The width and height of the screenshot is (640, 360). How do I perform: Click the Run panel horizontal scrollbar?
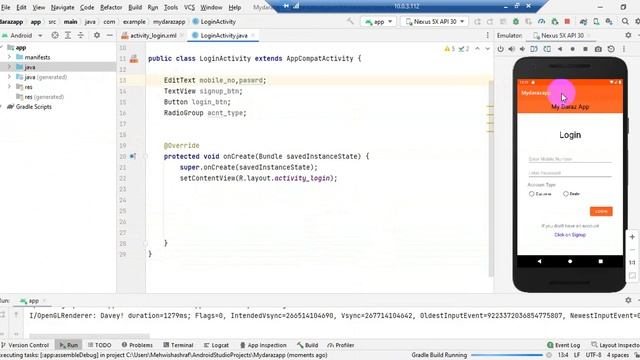pos(89,336)
